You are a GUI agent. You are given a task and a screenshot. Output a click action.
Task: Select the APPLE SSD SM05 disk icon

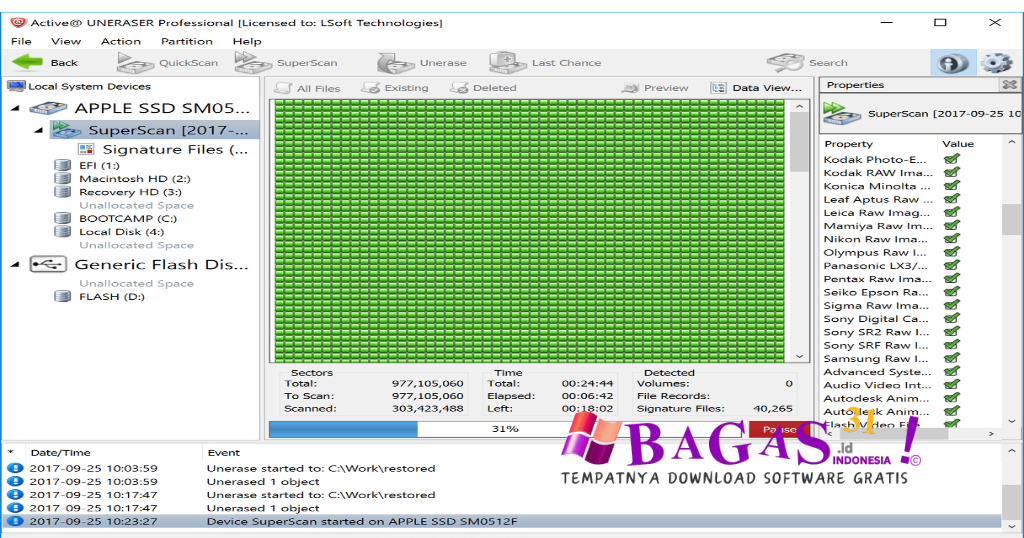click(48, 108)
